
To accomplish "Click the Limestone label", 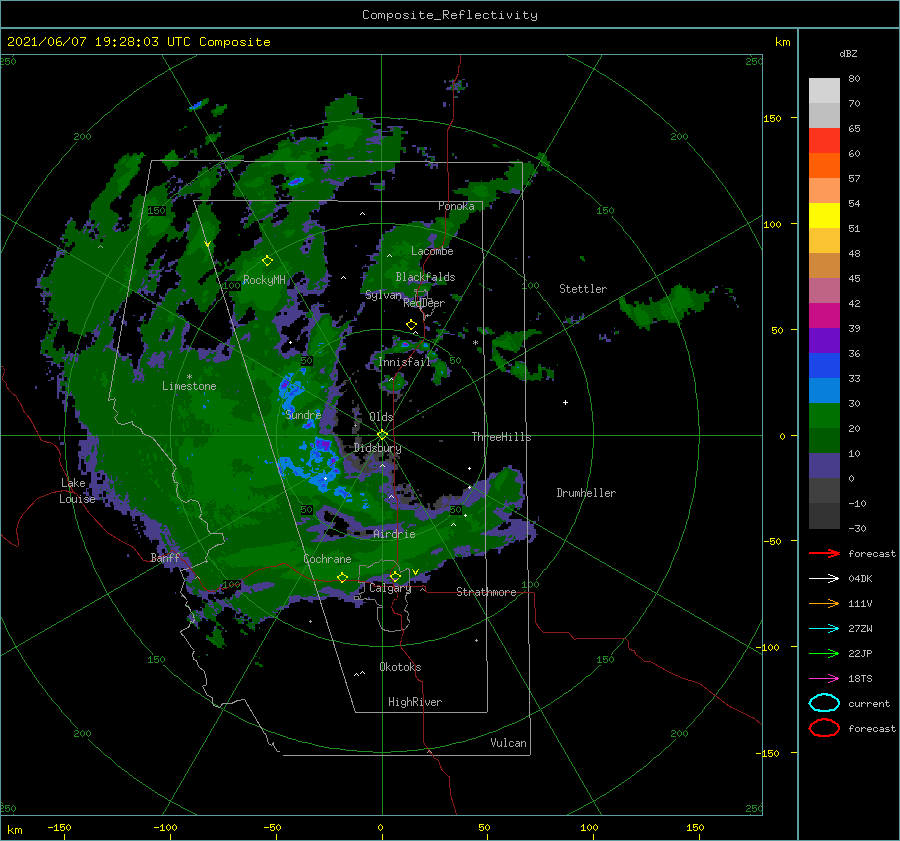I will [189, 386].
